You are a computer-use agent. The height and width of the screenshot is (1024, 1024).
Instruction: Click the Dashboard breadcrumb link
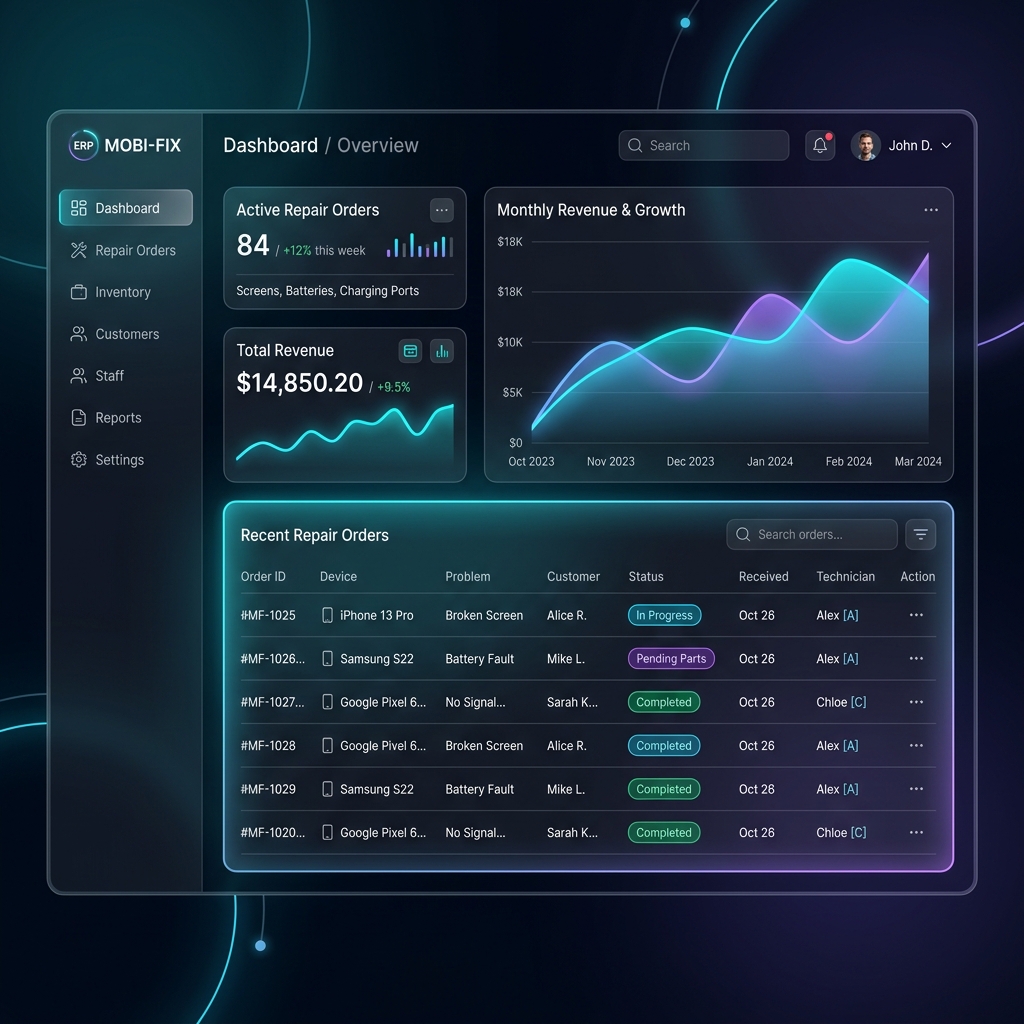click(270, 145)
